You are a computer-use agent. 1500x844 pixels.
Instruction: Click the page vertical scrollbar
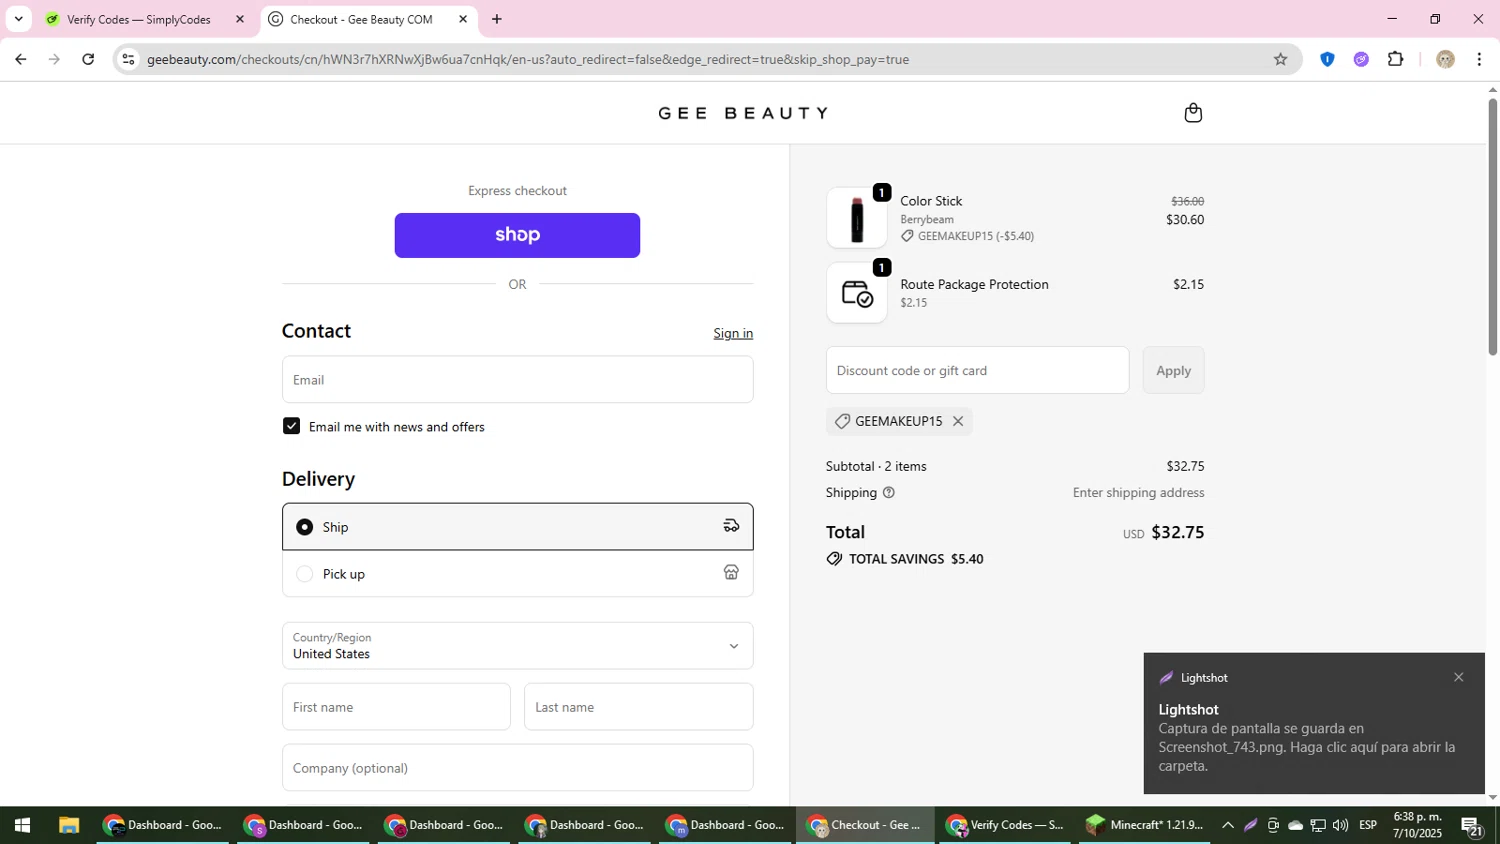(x=1492, y=226)
